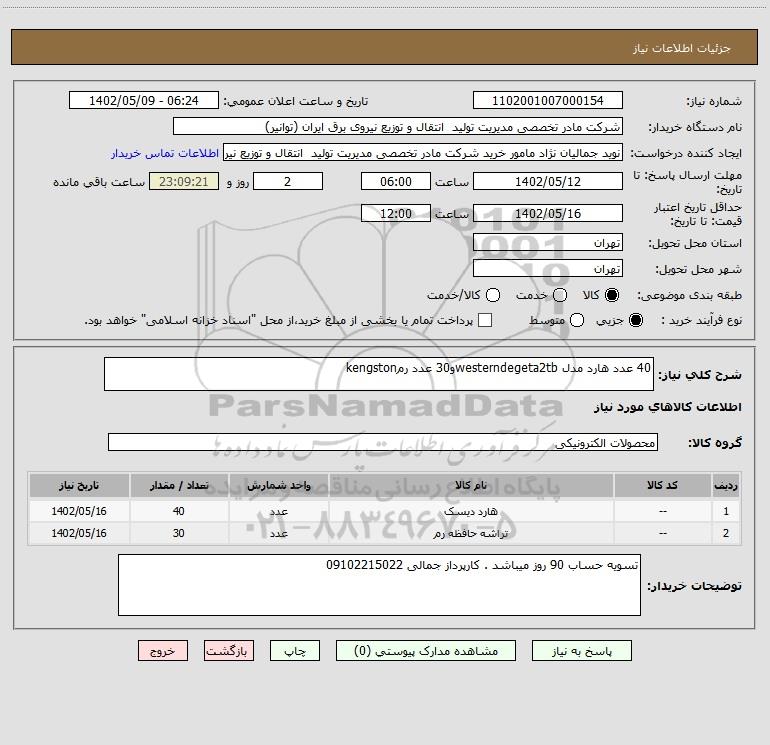Click the buyer notes text area
Image resolution: width=770 pixels, height=745 pixels.
coord(379,585)
